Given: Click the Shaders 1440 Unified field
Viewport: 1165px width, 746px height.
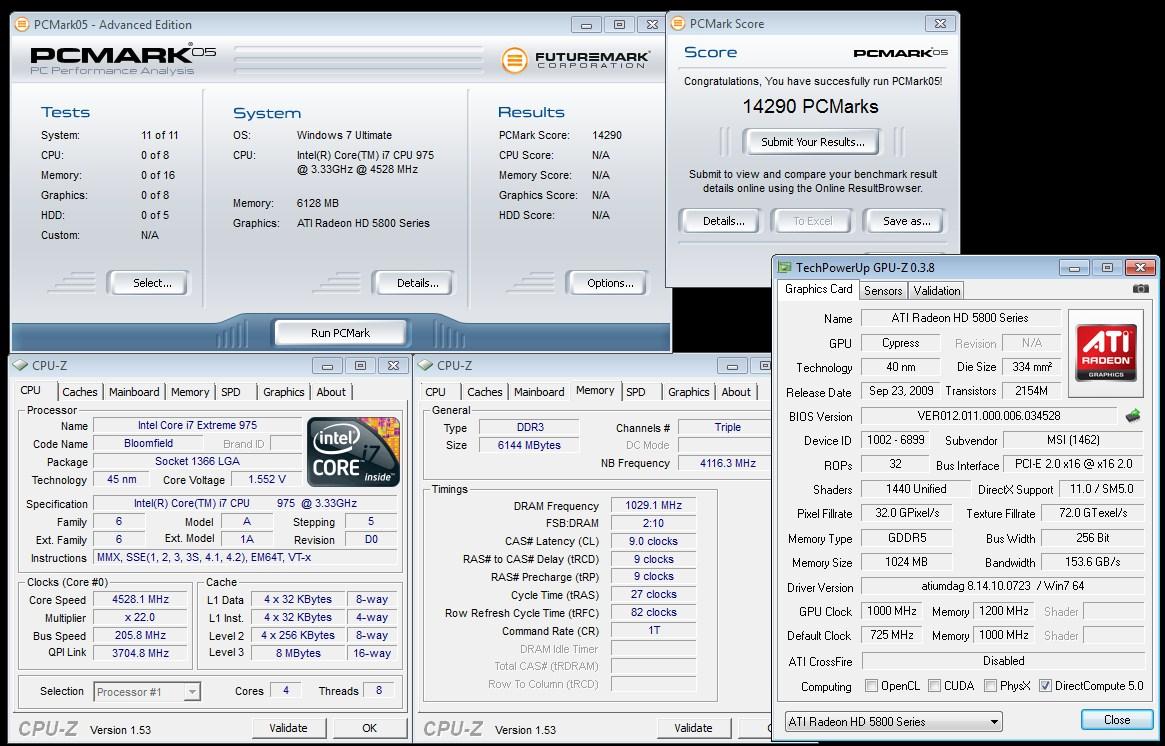Looking at the screenshot, I should click(915, 489).
